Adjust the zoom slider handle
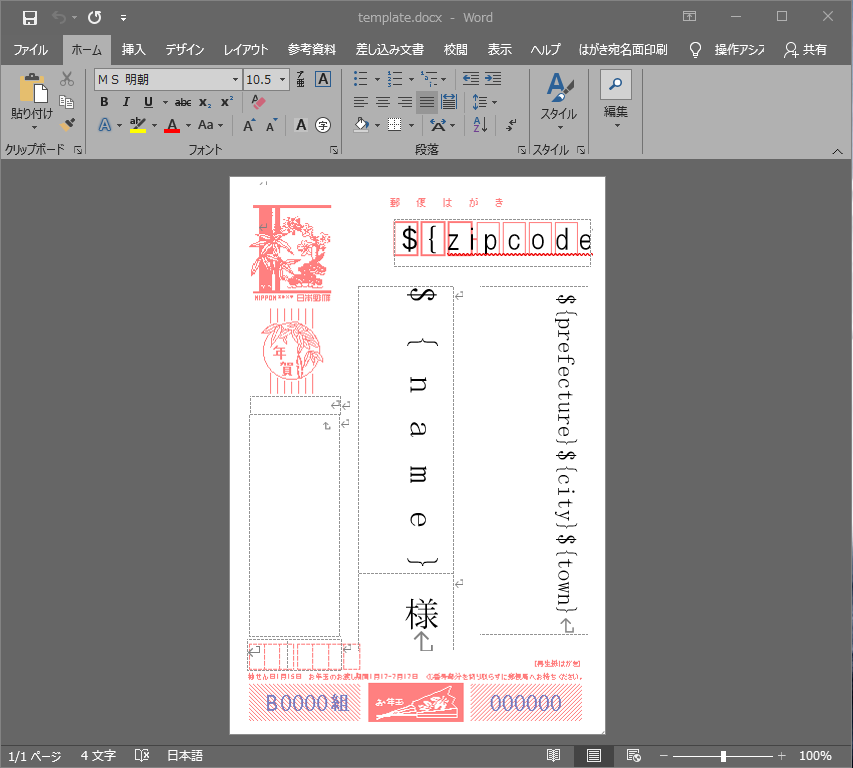 [723, 756]
